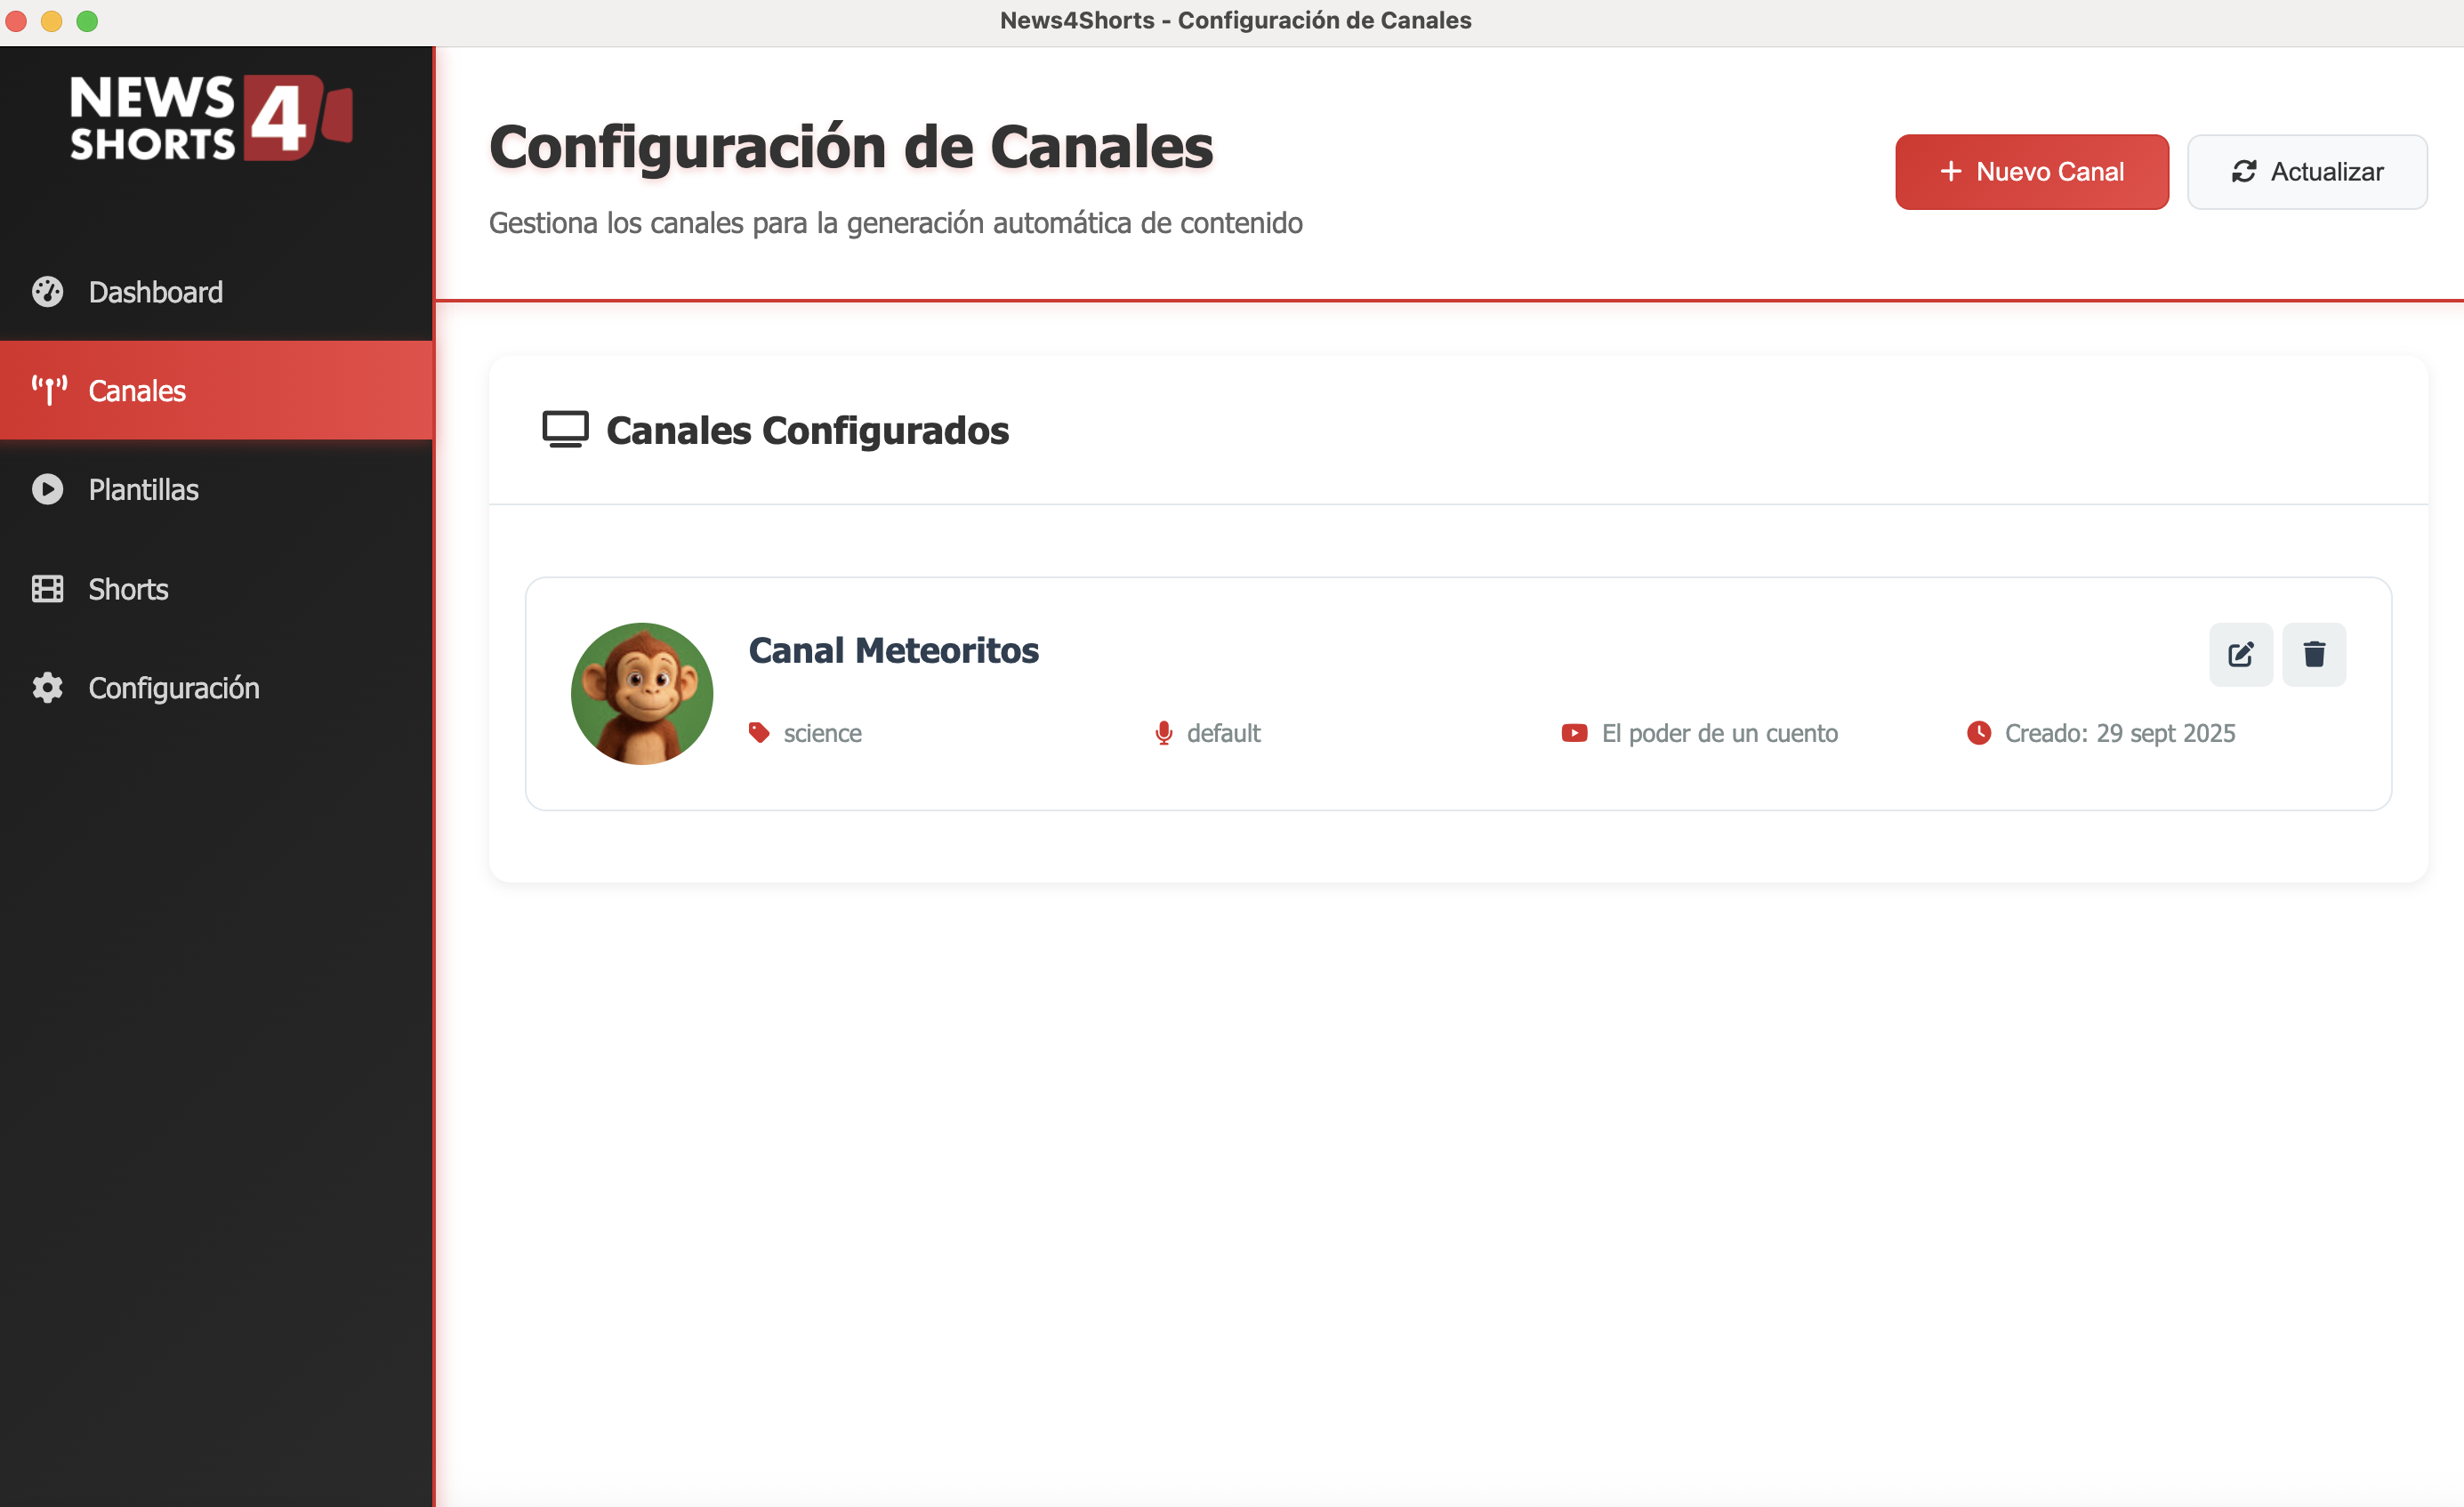Click the Canal Meteoritos monkey avatar
The height and width of the screenshot is (1507, 2464).
642,694
